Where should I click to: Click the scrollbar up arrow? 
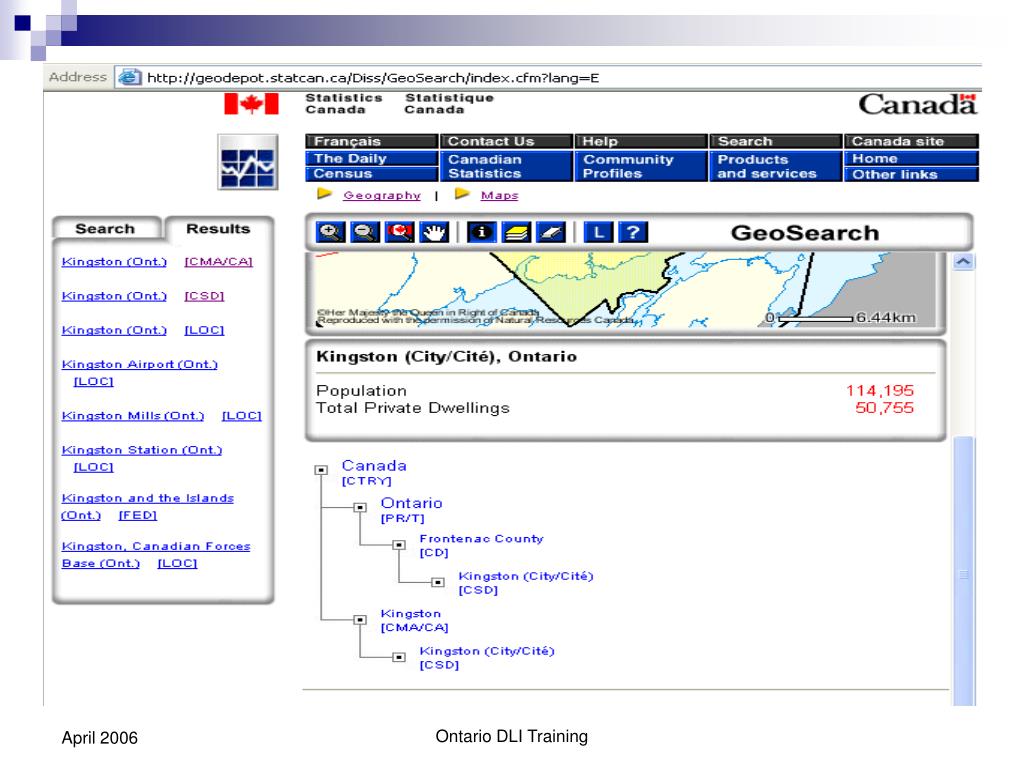coord(963,262)
